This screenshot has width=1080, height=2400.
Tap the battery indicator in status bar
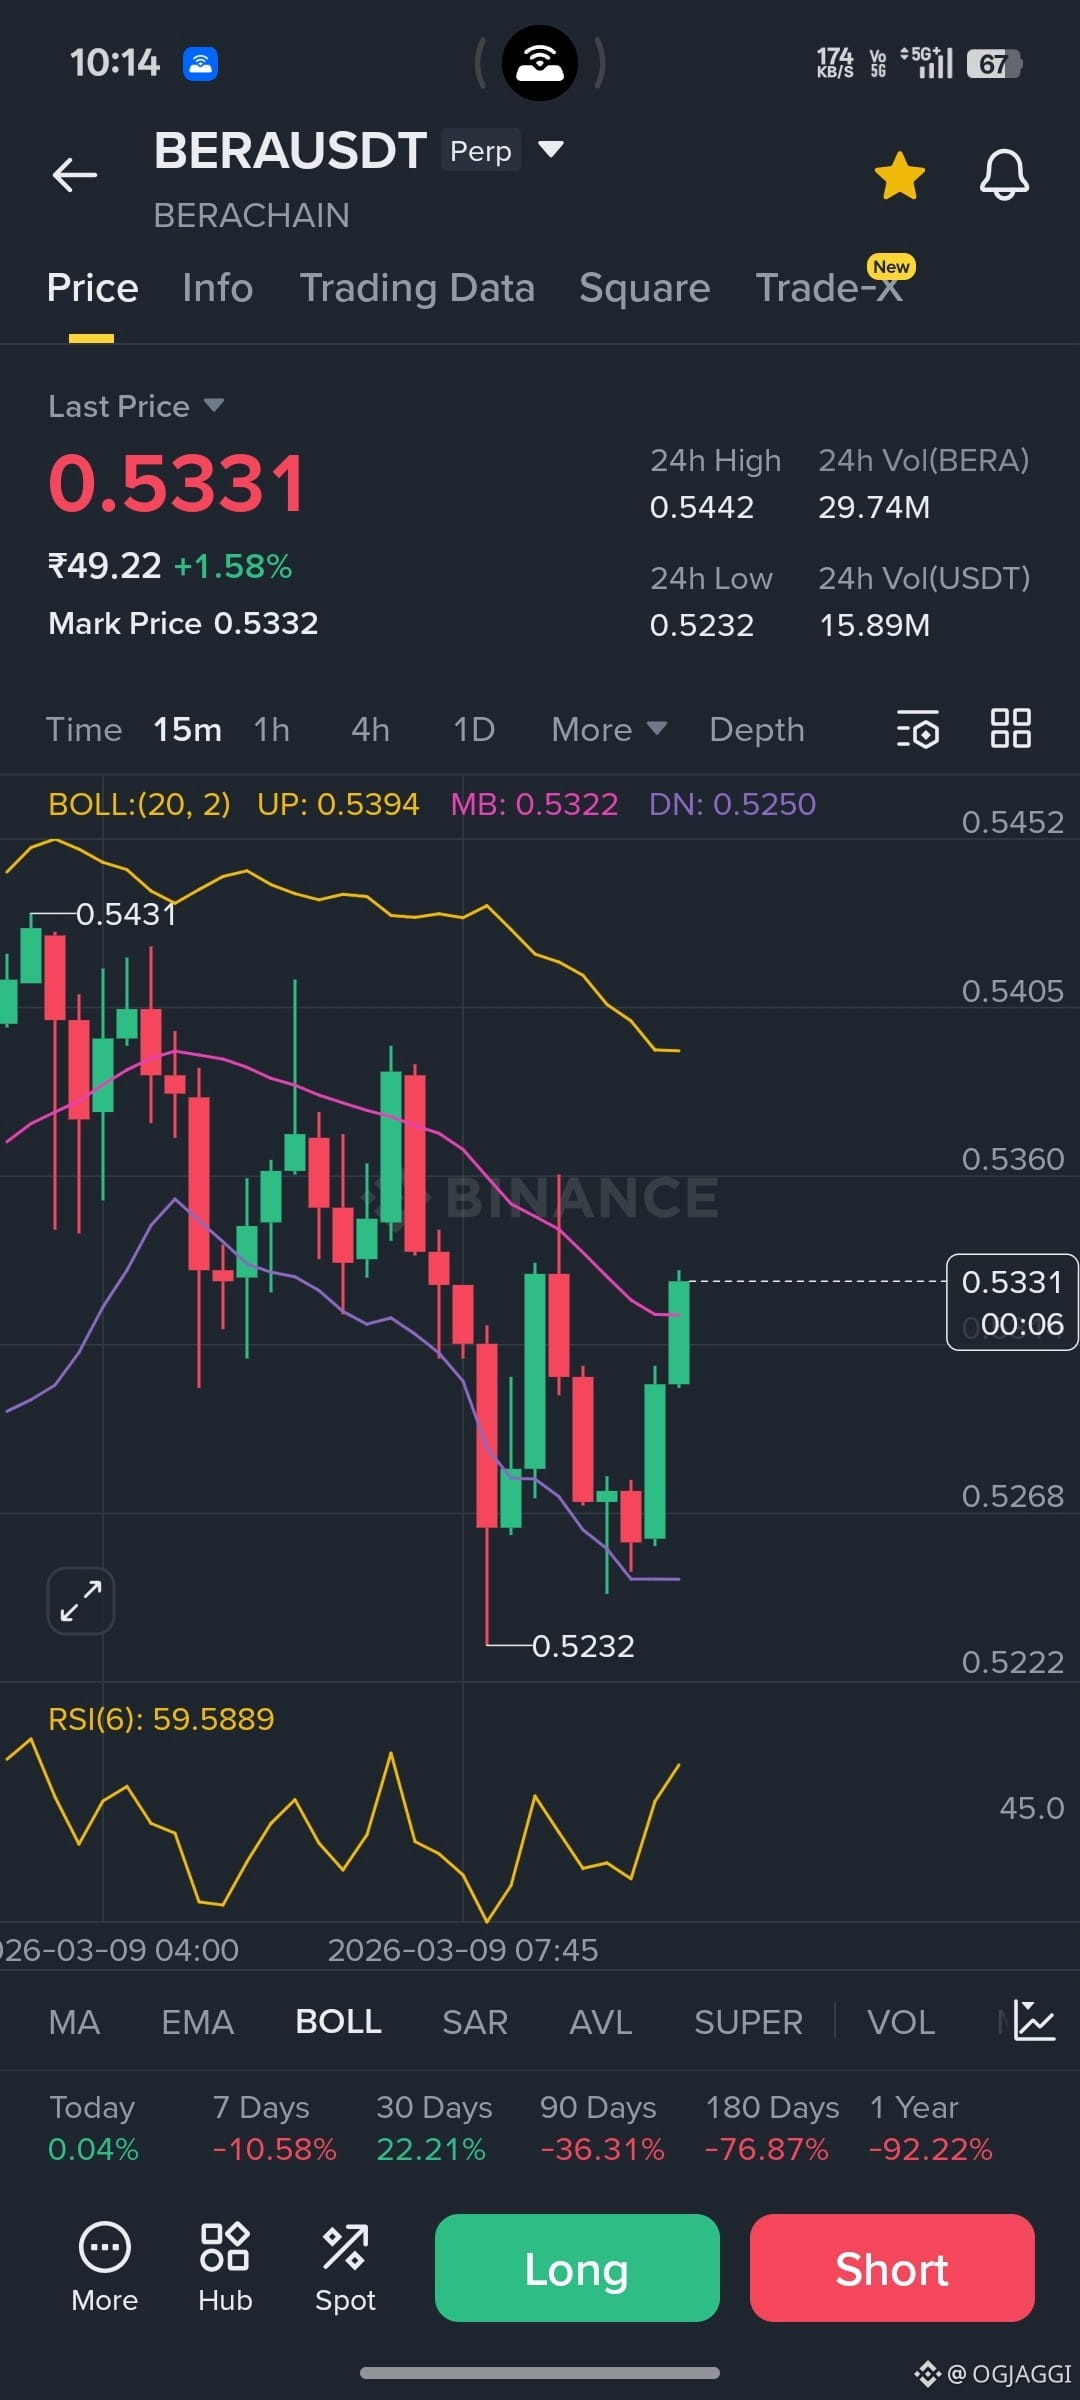click(x=994, y=64)
